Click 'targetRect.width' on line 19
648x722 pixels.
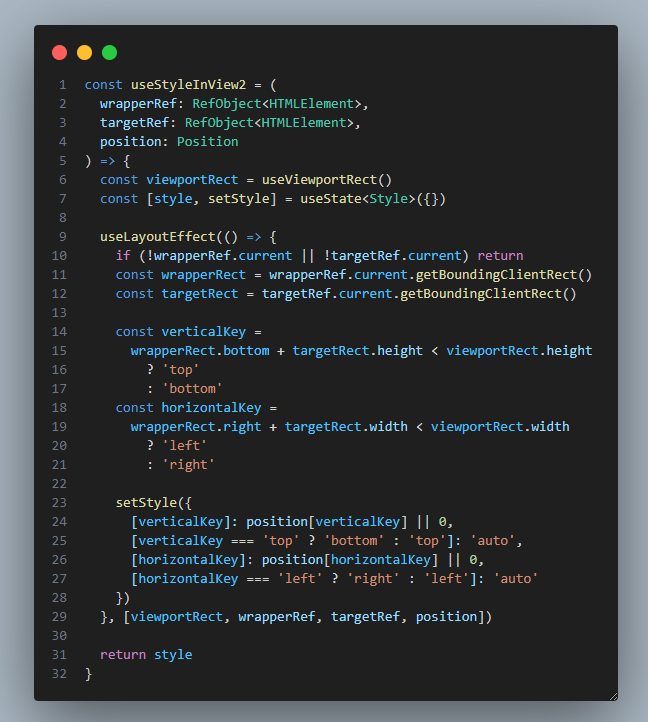point(346,427)
